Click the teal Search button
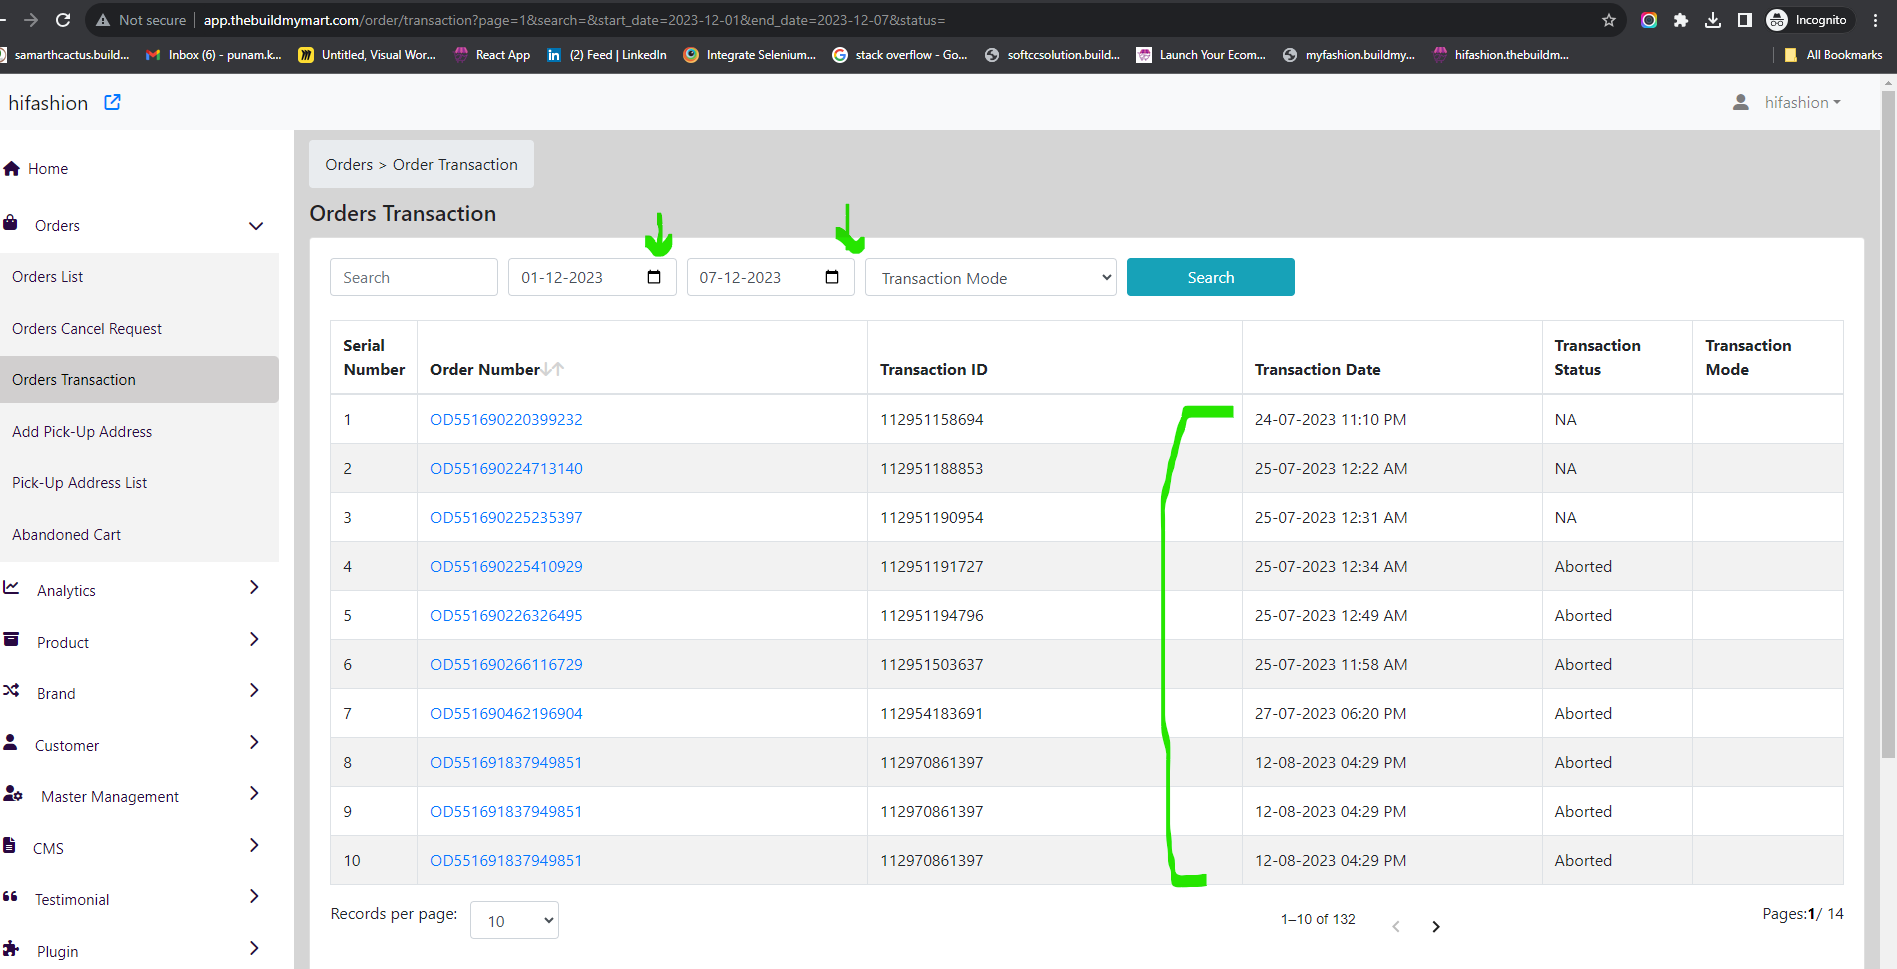This screenshot has width=1897, height=969. (x=1211, y=277)
